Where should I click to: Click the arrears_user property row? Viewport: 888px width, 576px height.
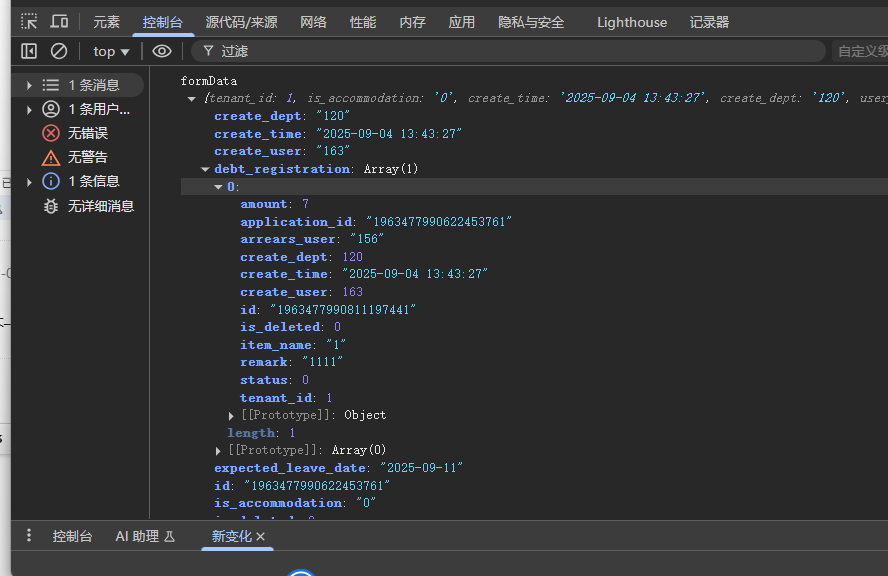312,239
